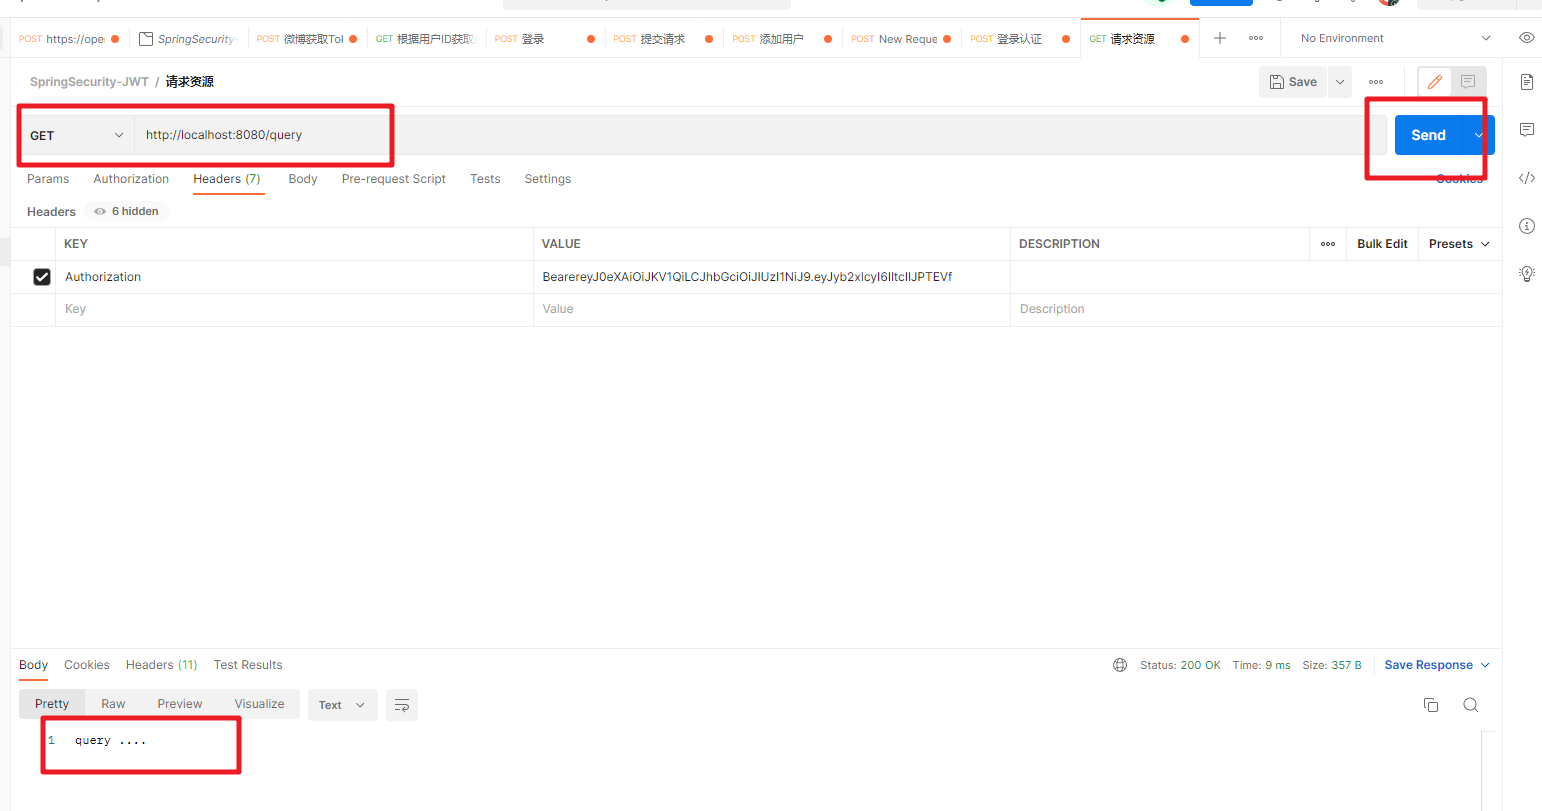Open the No Environment dropdown
The image size is (1542, 811).
1395,38
